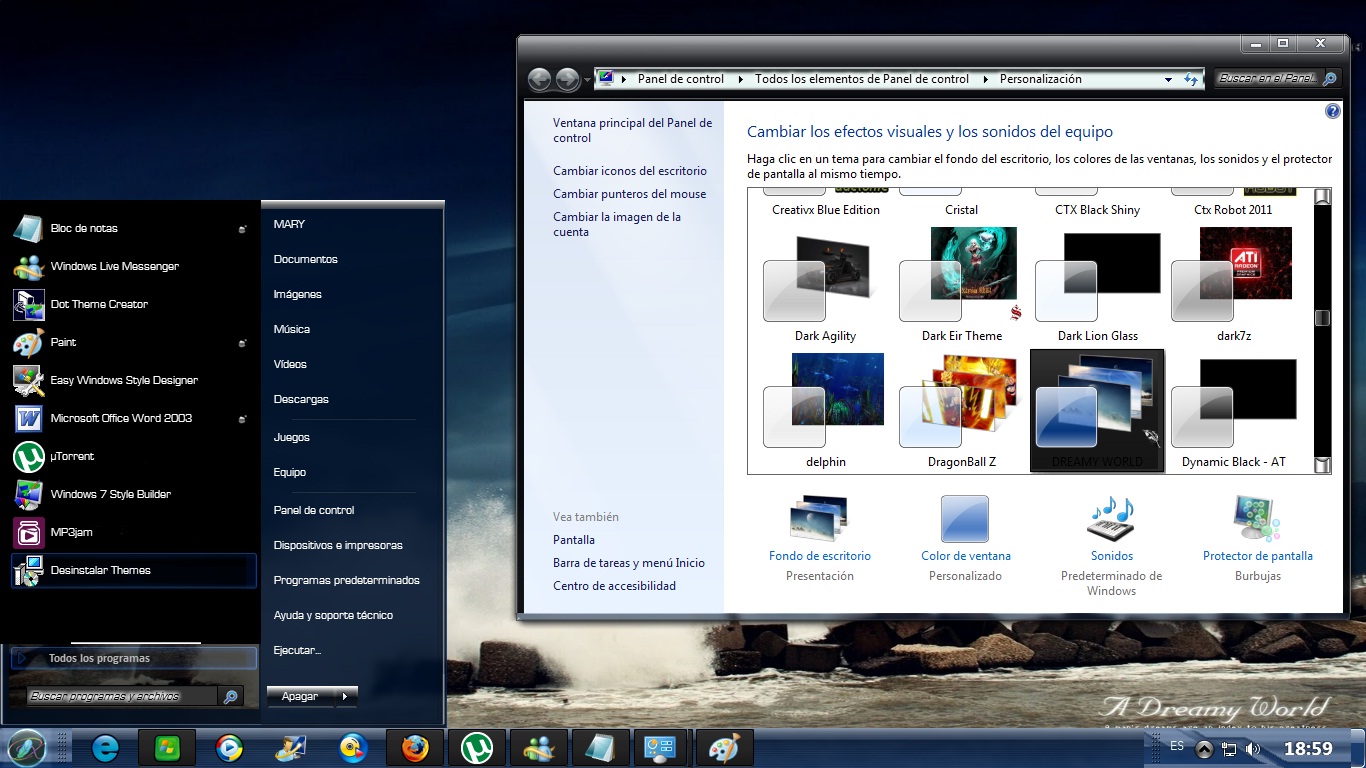Viewport: 1366px width, 768px height.
Task: Open MP3jam from Start menu
Action: coord(133,532)
